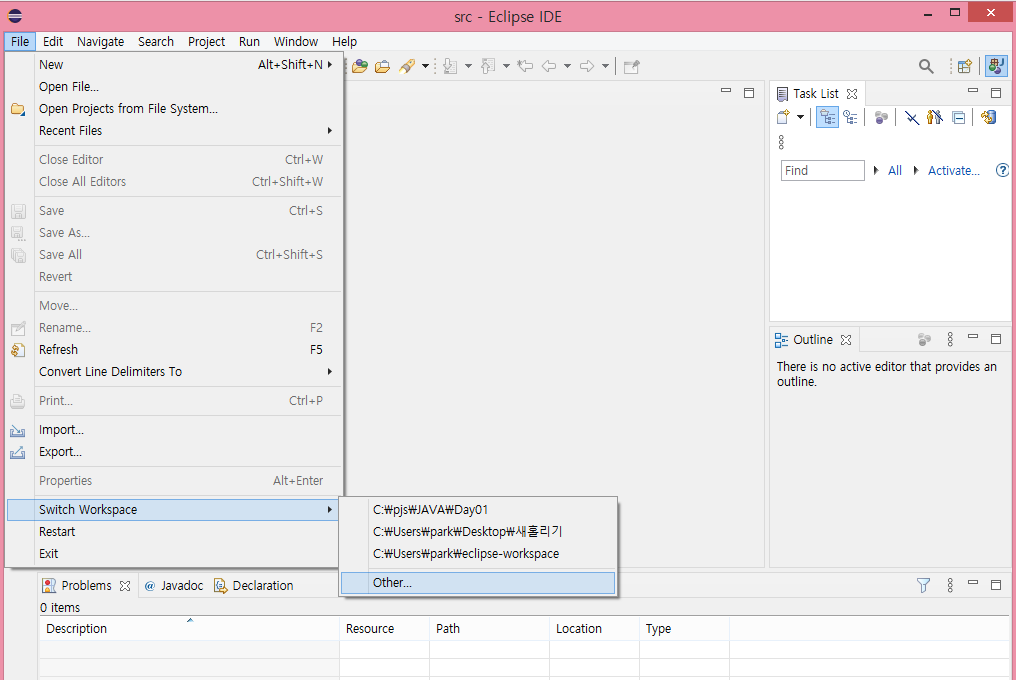Viewport: 1016px width, 680px height.
Task: Select the Java perspective icon
Action: click(996, 66)
